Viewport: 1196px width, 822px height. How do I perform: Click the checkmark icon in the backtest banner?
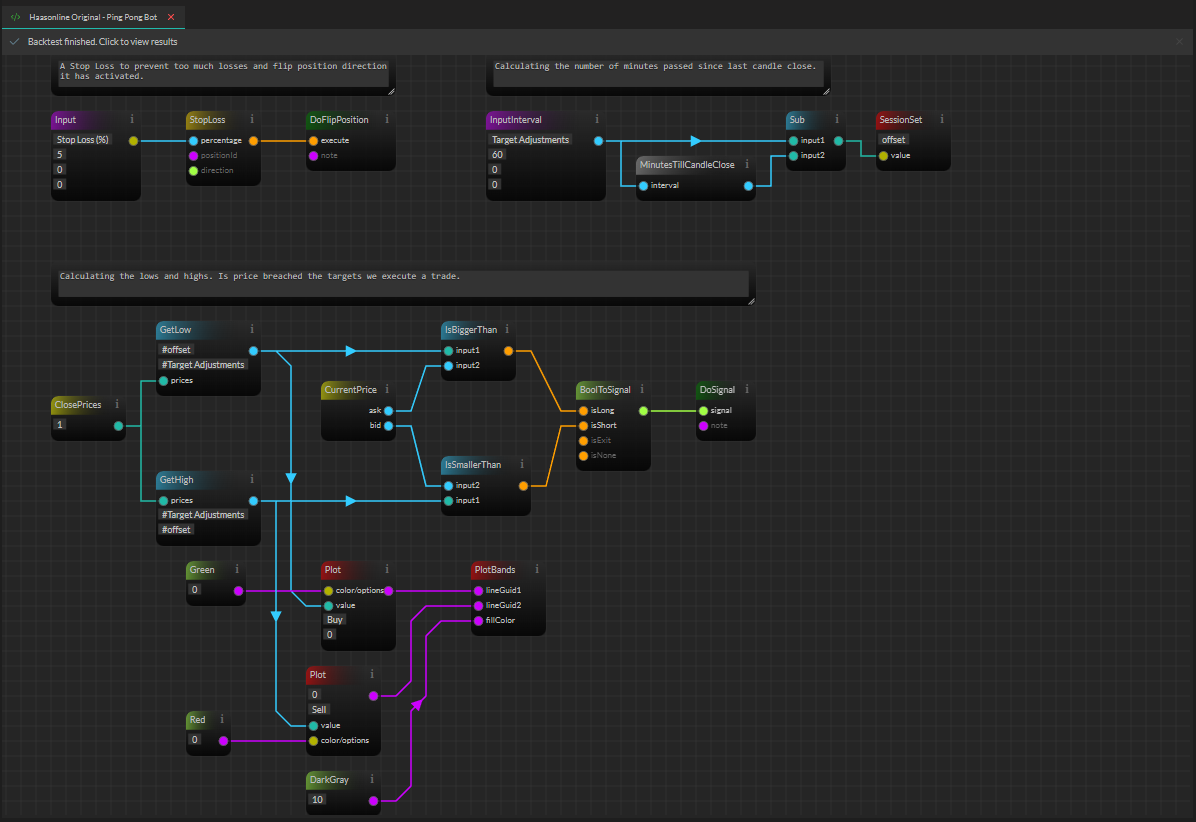[13, 41]
